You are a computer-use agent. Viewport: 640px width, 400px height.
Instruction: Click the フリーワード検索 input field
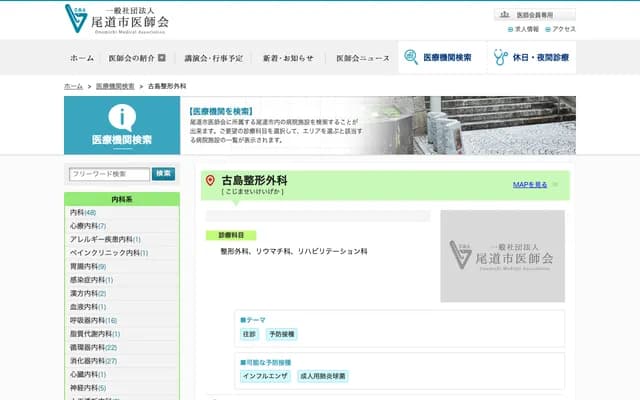pos(109,174)
